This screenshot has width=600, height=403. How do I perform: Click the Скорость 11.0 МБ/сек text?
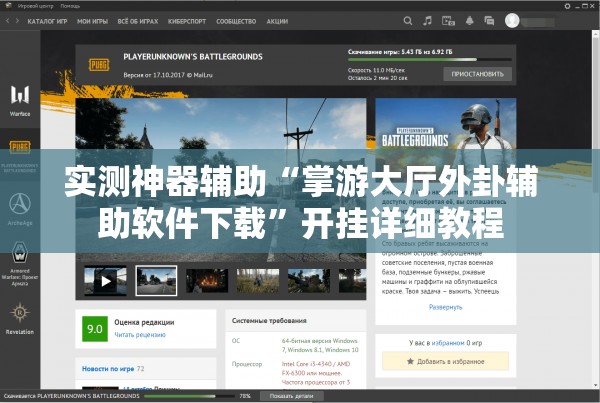[x=376, y=70]
